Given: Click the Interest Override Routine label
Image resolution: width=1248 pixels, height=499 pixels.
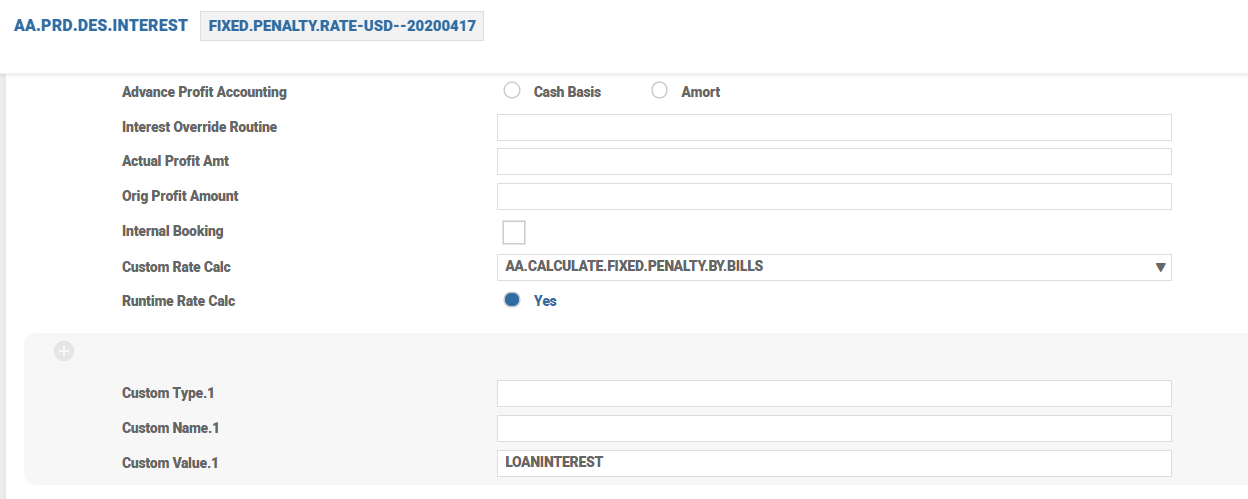Looking at the screenshot, I should (199, 127).
